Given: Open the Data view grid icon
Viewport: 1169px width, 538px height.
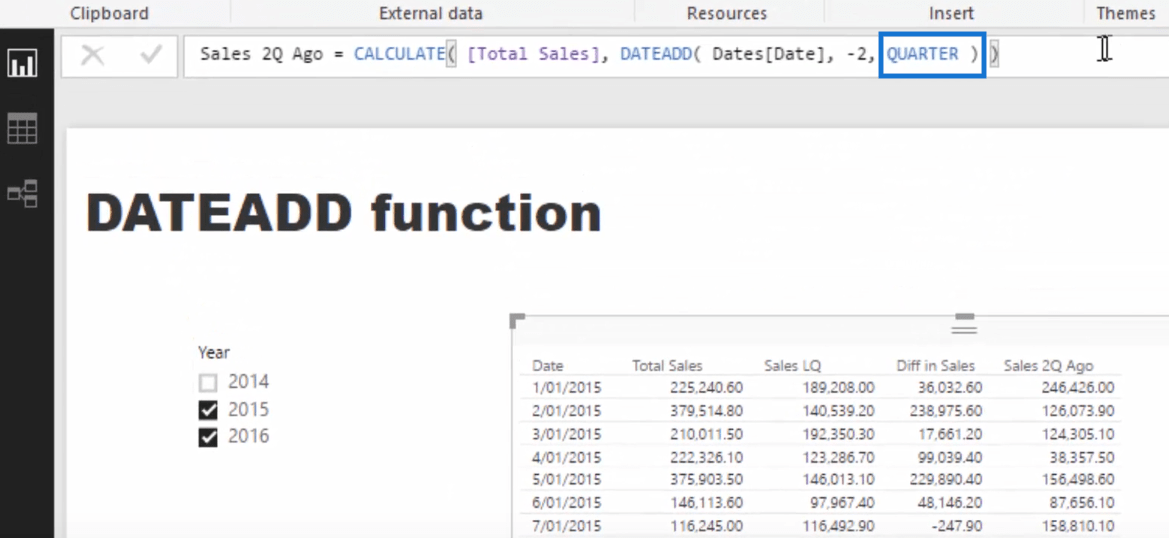Looking at the screenshot, I should pos(22,129).
